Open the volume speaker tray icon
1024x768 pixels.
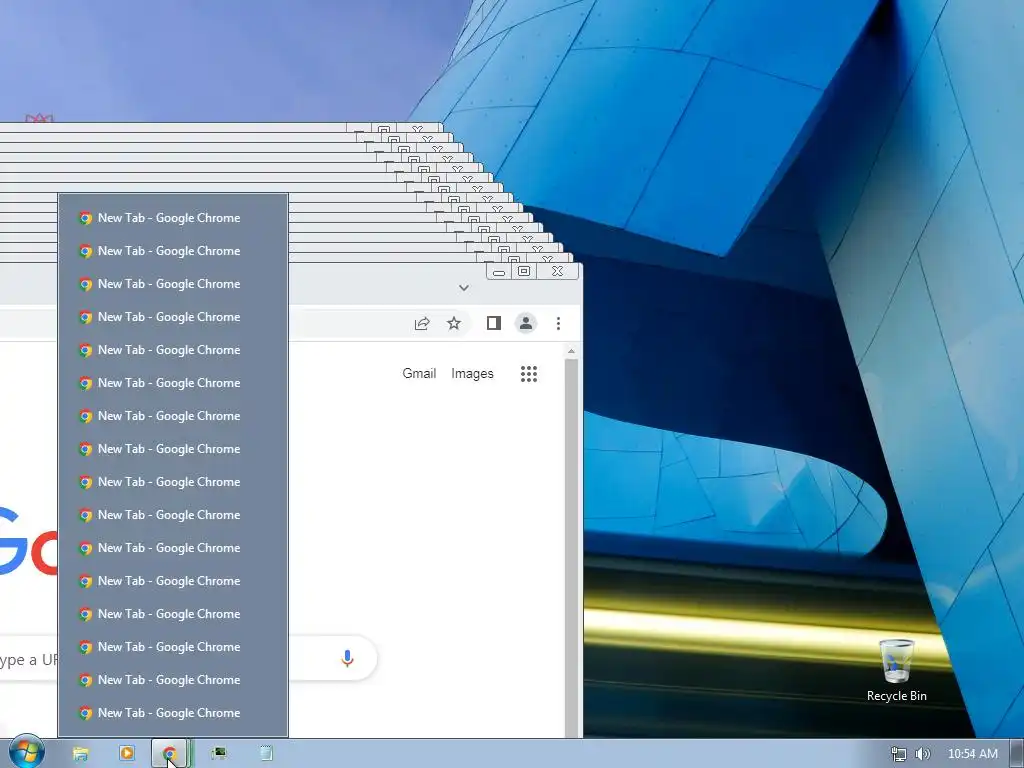(x=923, y=754)
